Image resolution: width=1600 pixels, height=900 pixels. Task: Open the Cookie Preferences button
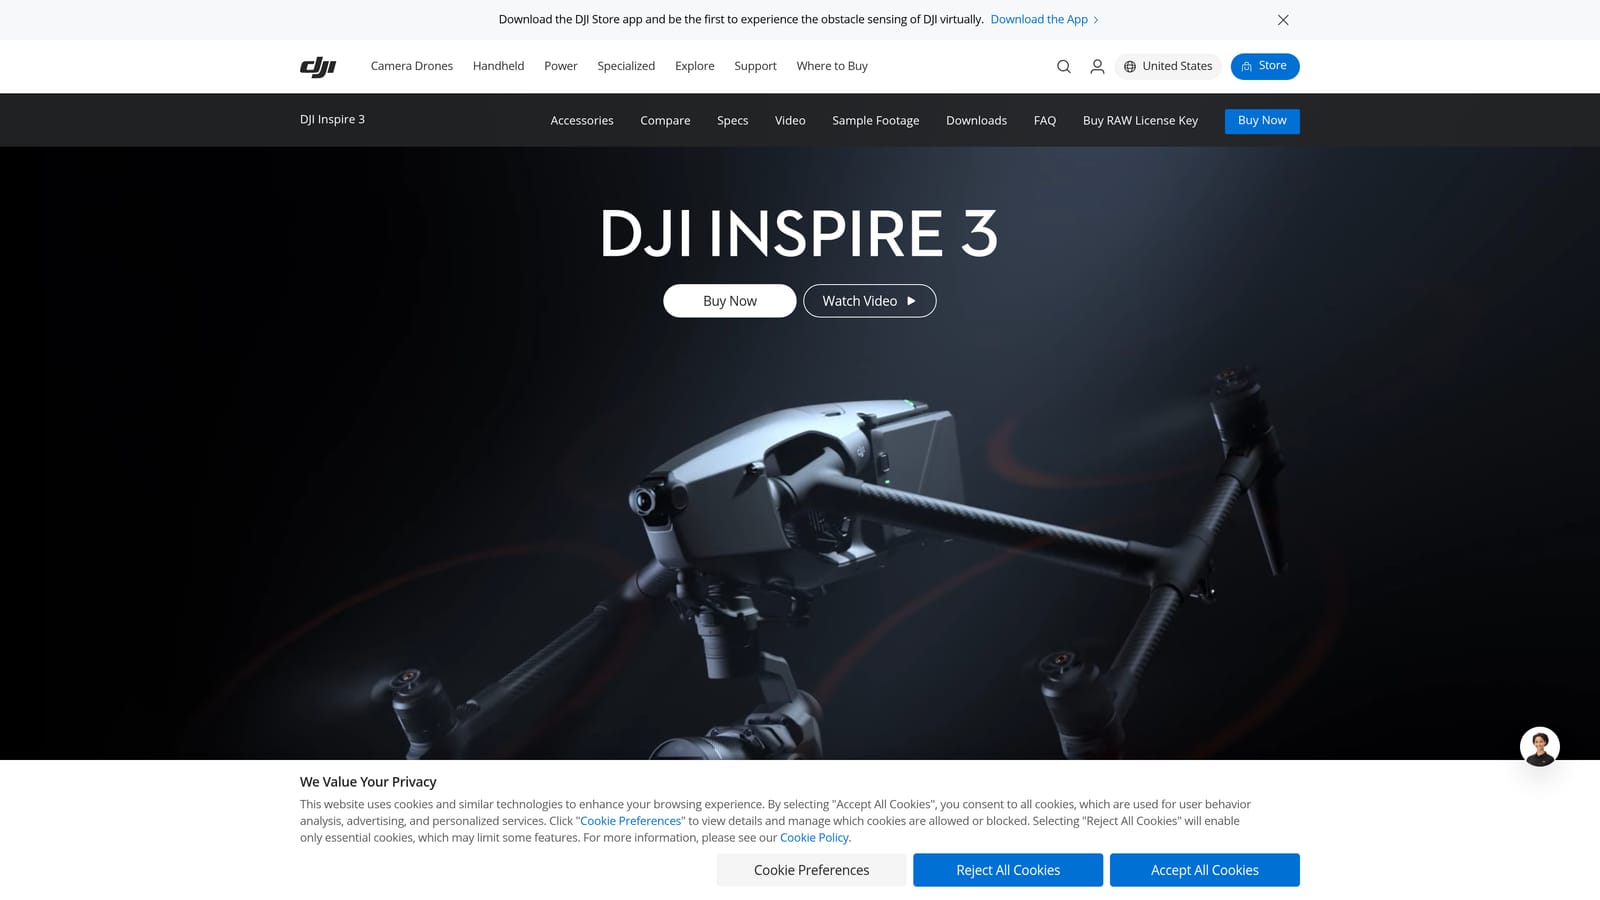tap(812, 870)
